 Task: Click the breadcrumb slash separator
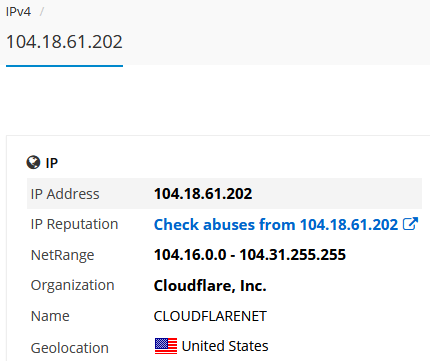pos(42,12)
